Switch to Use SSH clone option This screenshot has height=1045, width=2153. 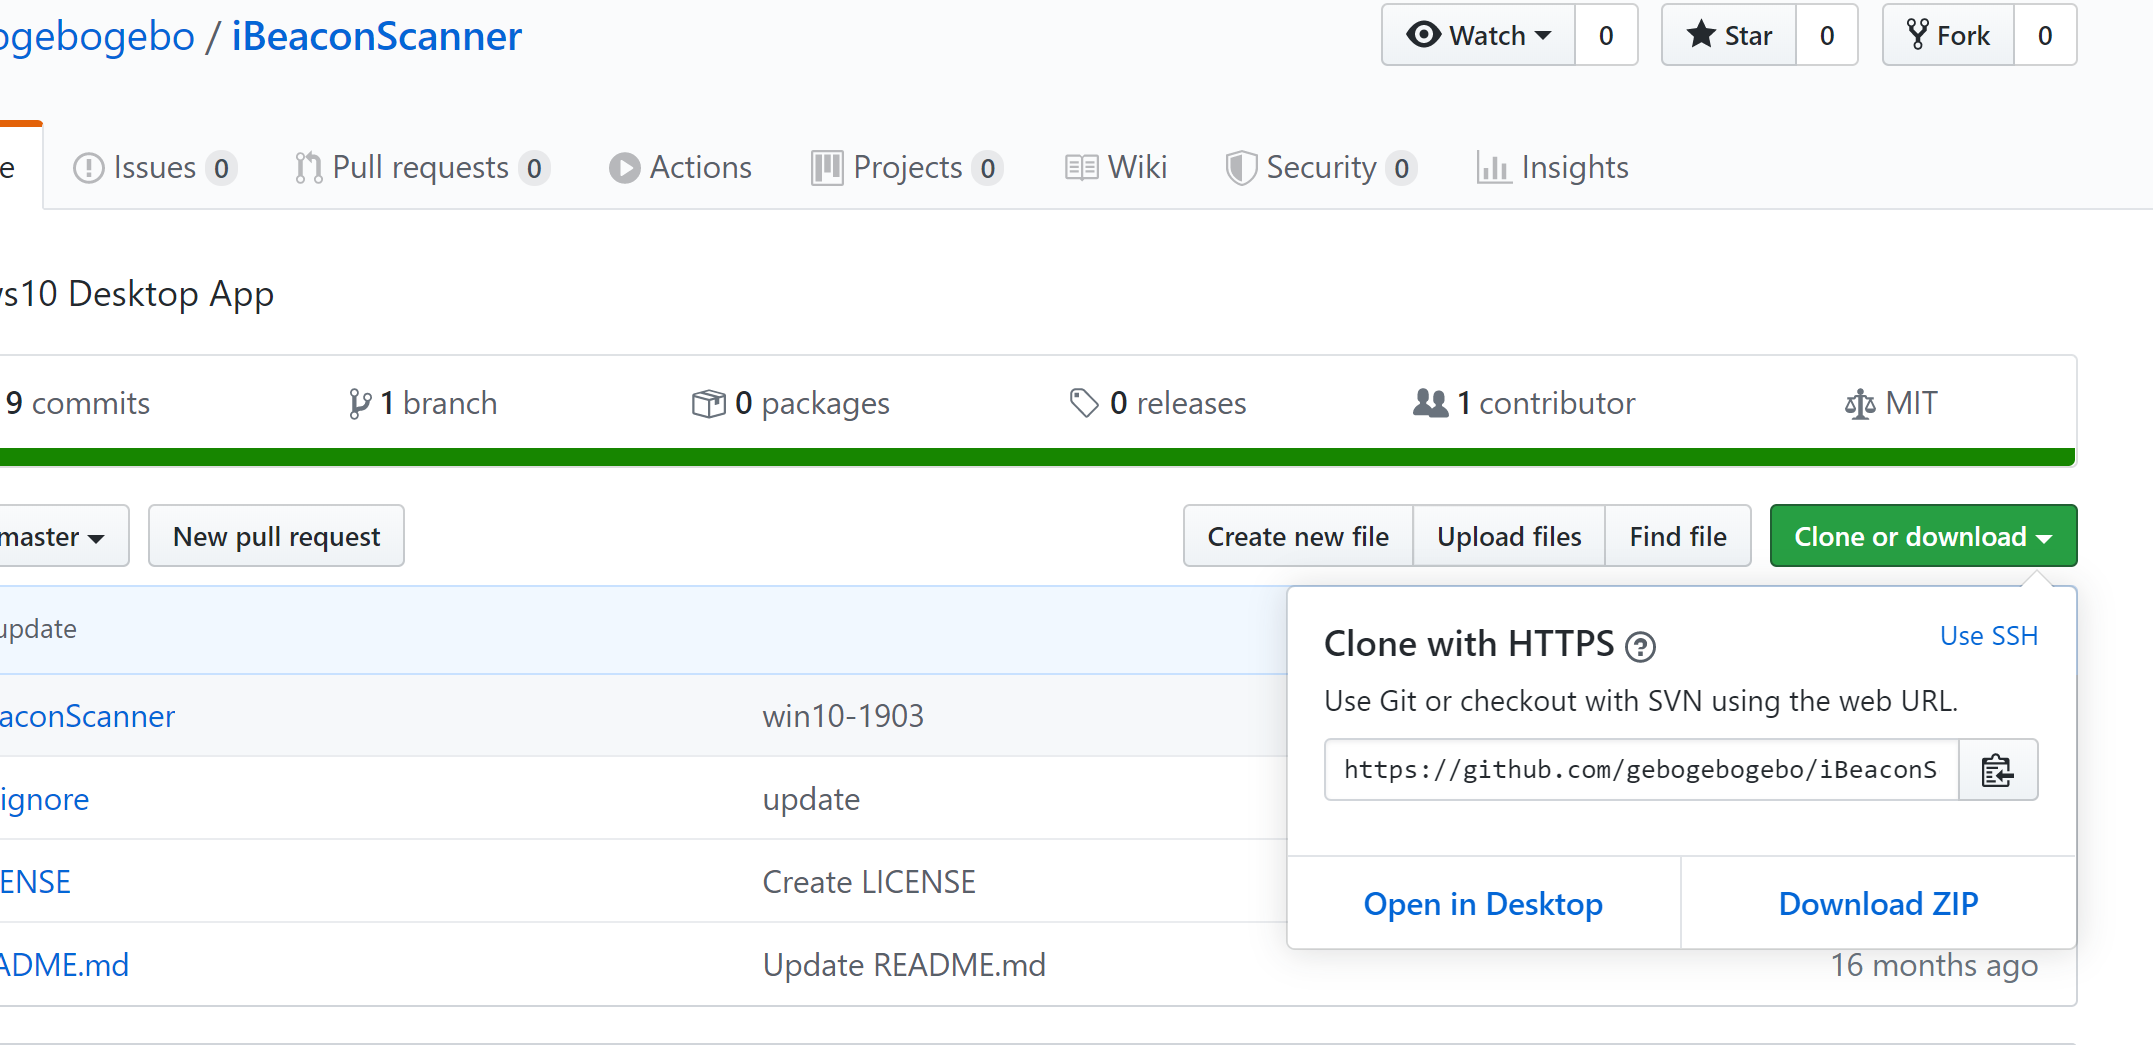point(1988,636)
